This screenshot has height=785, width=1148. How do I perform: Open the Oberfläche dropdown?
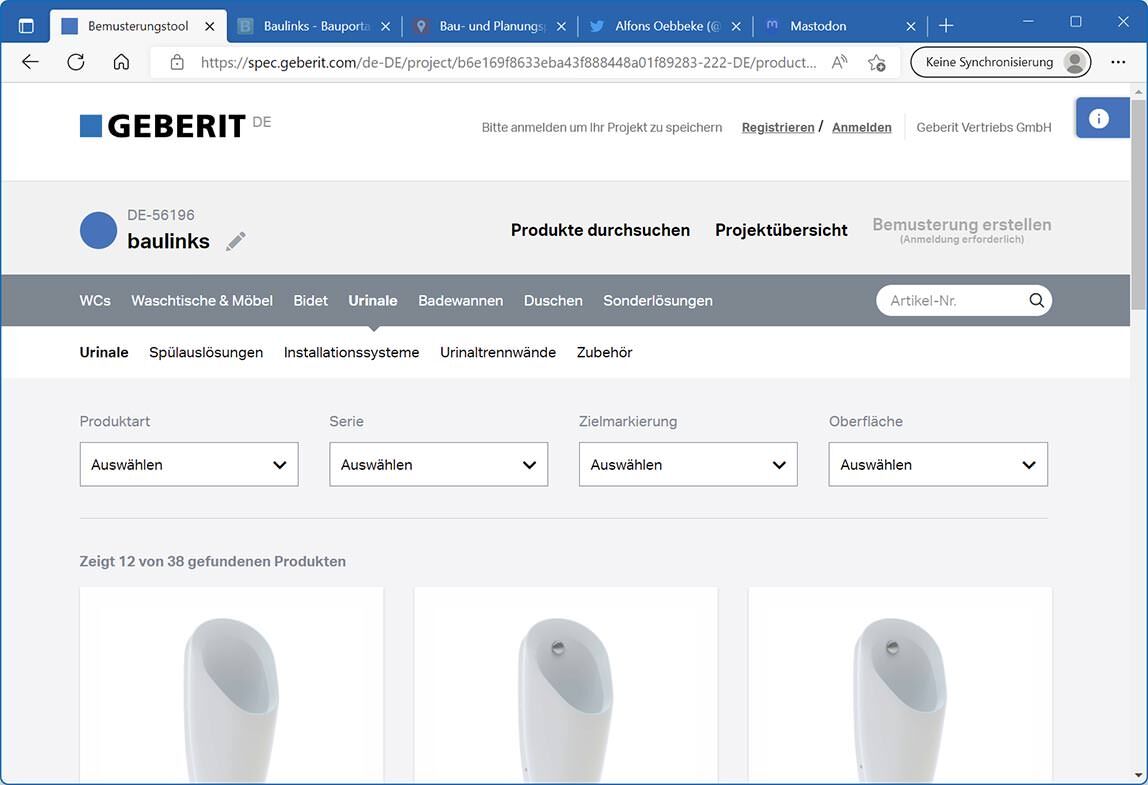[x=938, y=464]
